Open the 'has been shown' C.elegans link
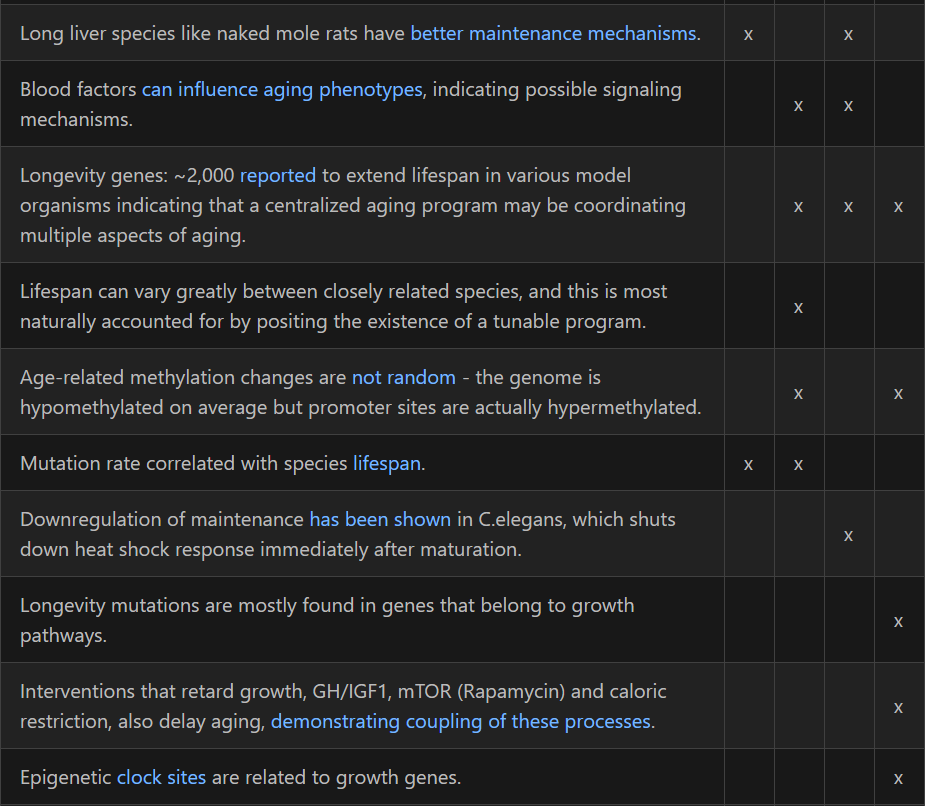 pos(380,519)
